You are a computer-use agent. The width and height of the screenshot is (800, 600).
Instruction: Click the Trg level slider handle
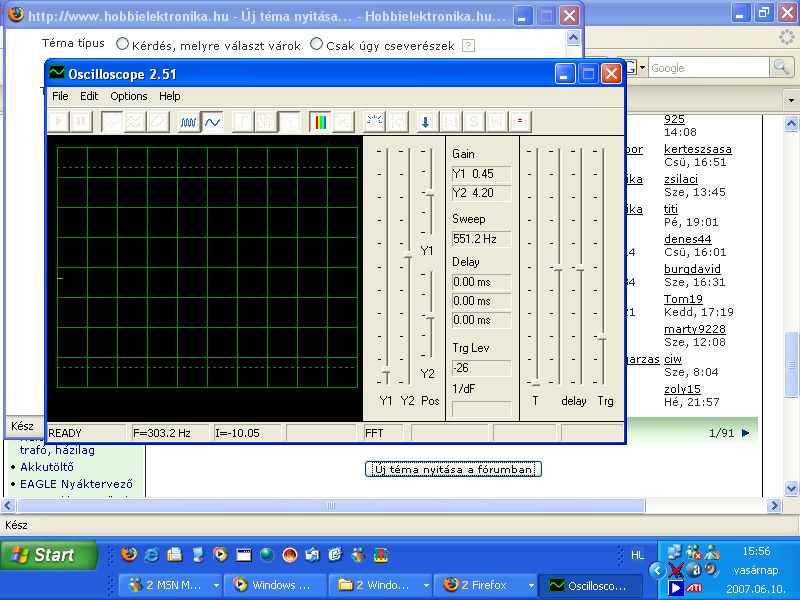pos(602,337)
